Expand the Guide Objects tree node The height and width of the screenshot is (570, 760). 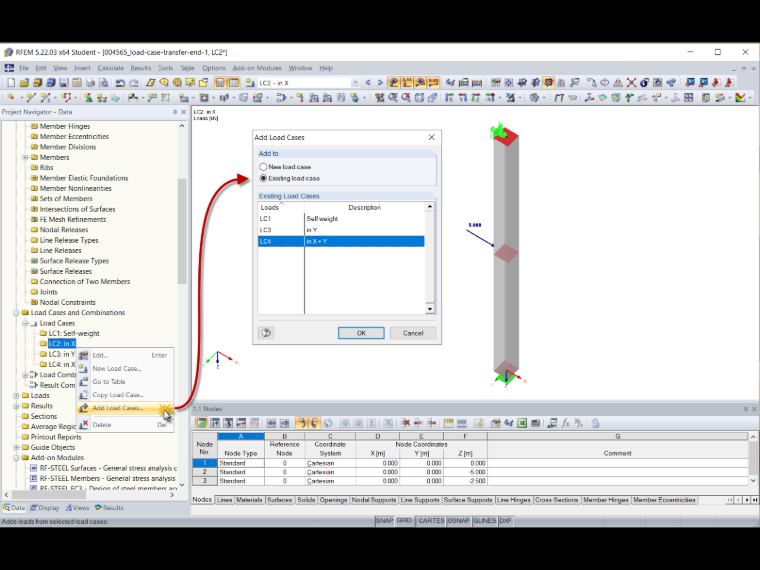point(16,447)
